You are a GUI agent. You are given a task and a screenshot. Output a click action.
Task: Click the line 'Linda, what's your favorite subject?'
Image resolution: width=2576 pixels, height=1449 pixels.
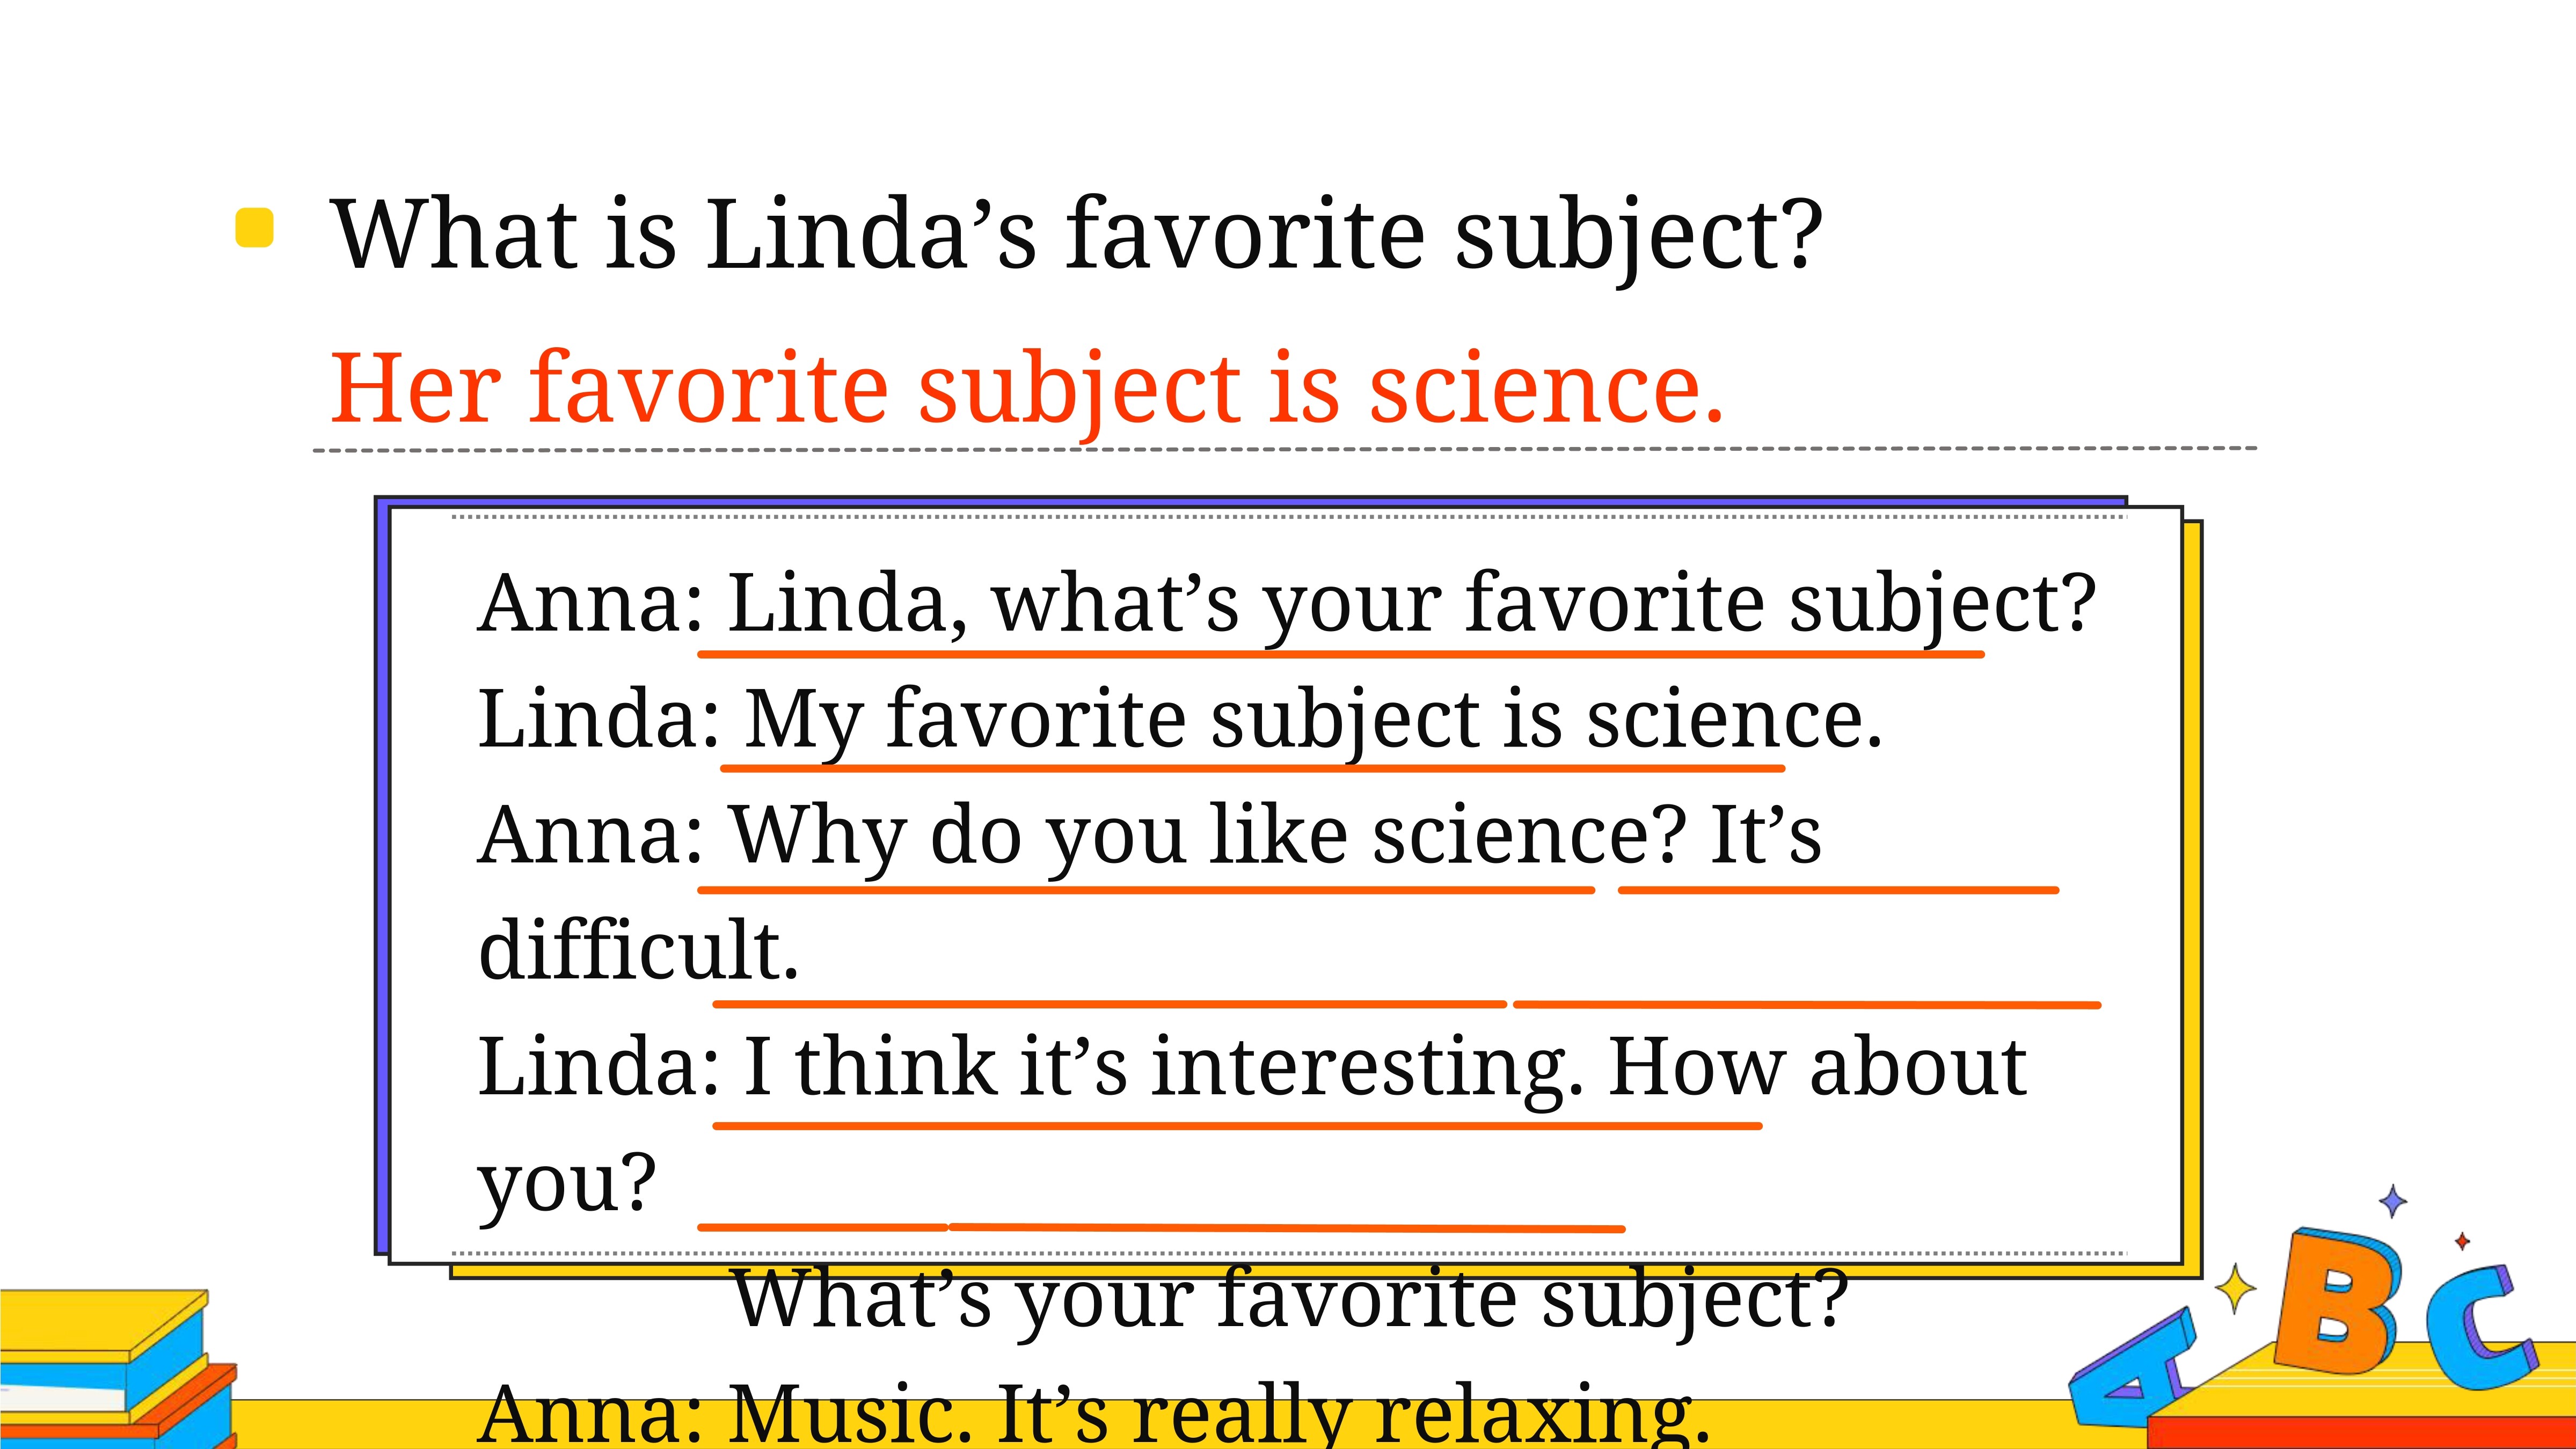click(1411, 606)
